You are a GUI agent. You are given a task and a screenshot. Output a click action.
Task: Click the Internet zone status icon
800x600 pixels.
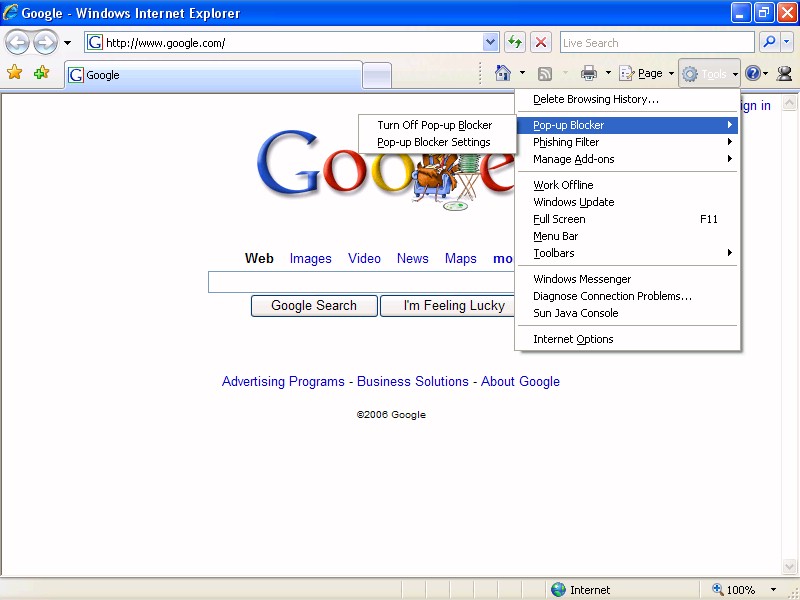559,590
